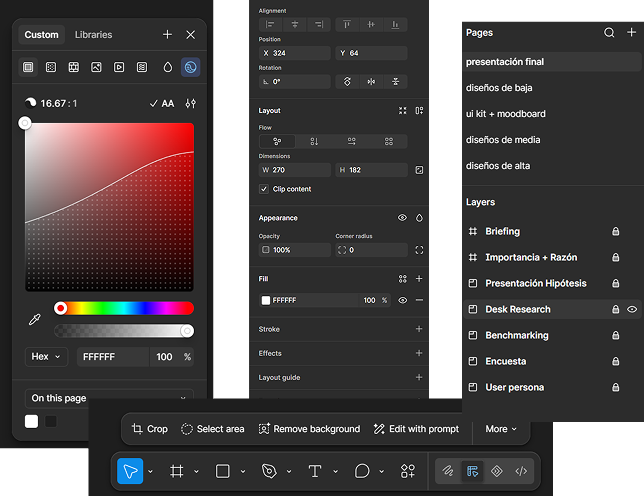644x496 pixels.
Task: Open the blend mode droplet in color picker
Action: tap(168, 67)
